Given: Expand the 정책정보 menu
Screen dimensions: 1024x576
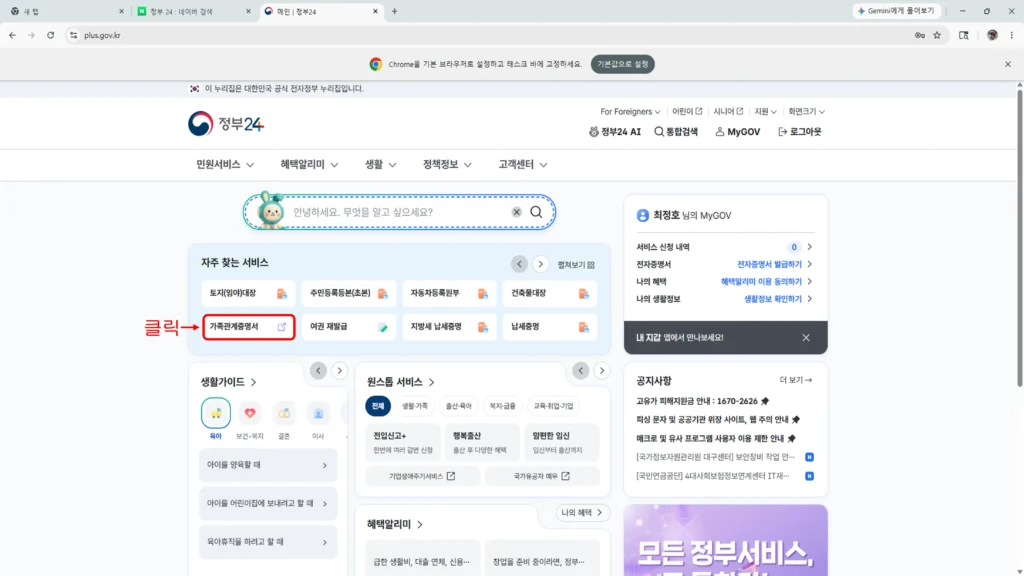Looking at the screenshot, I should point(447,165).
